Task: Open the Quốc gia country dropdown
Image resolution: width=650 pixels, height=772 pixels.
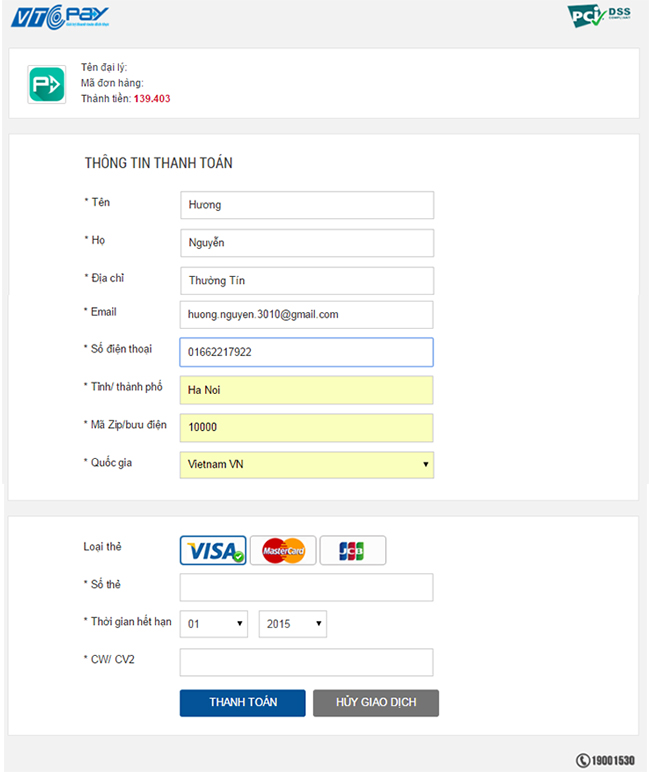Action: tap(307, 465)
